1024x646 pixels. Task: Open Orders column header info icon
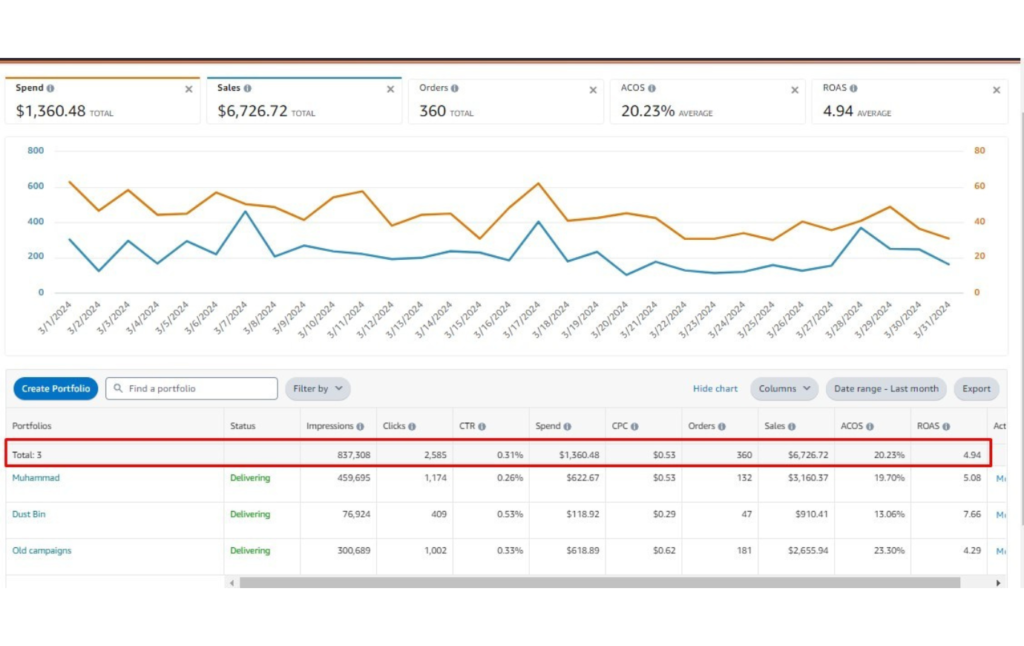[722, 427]
